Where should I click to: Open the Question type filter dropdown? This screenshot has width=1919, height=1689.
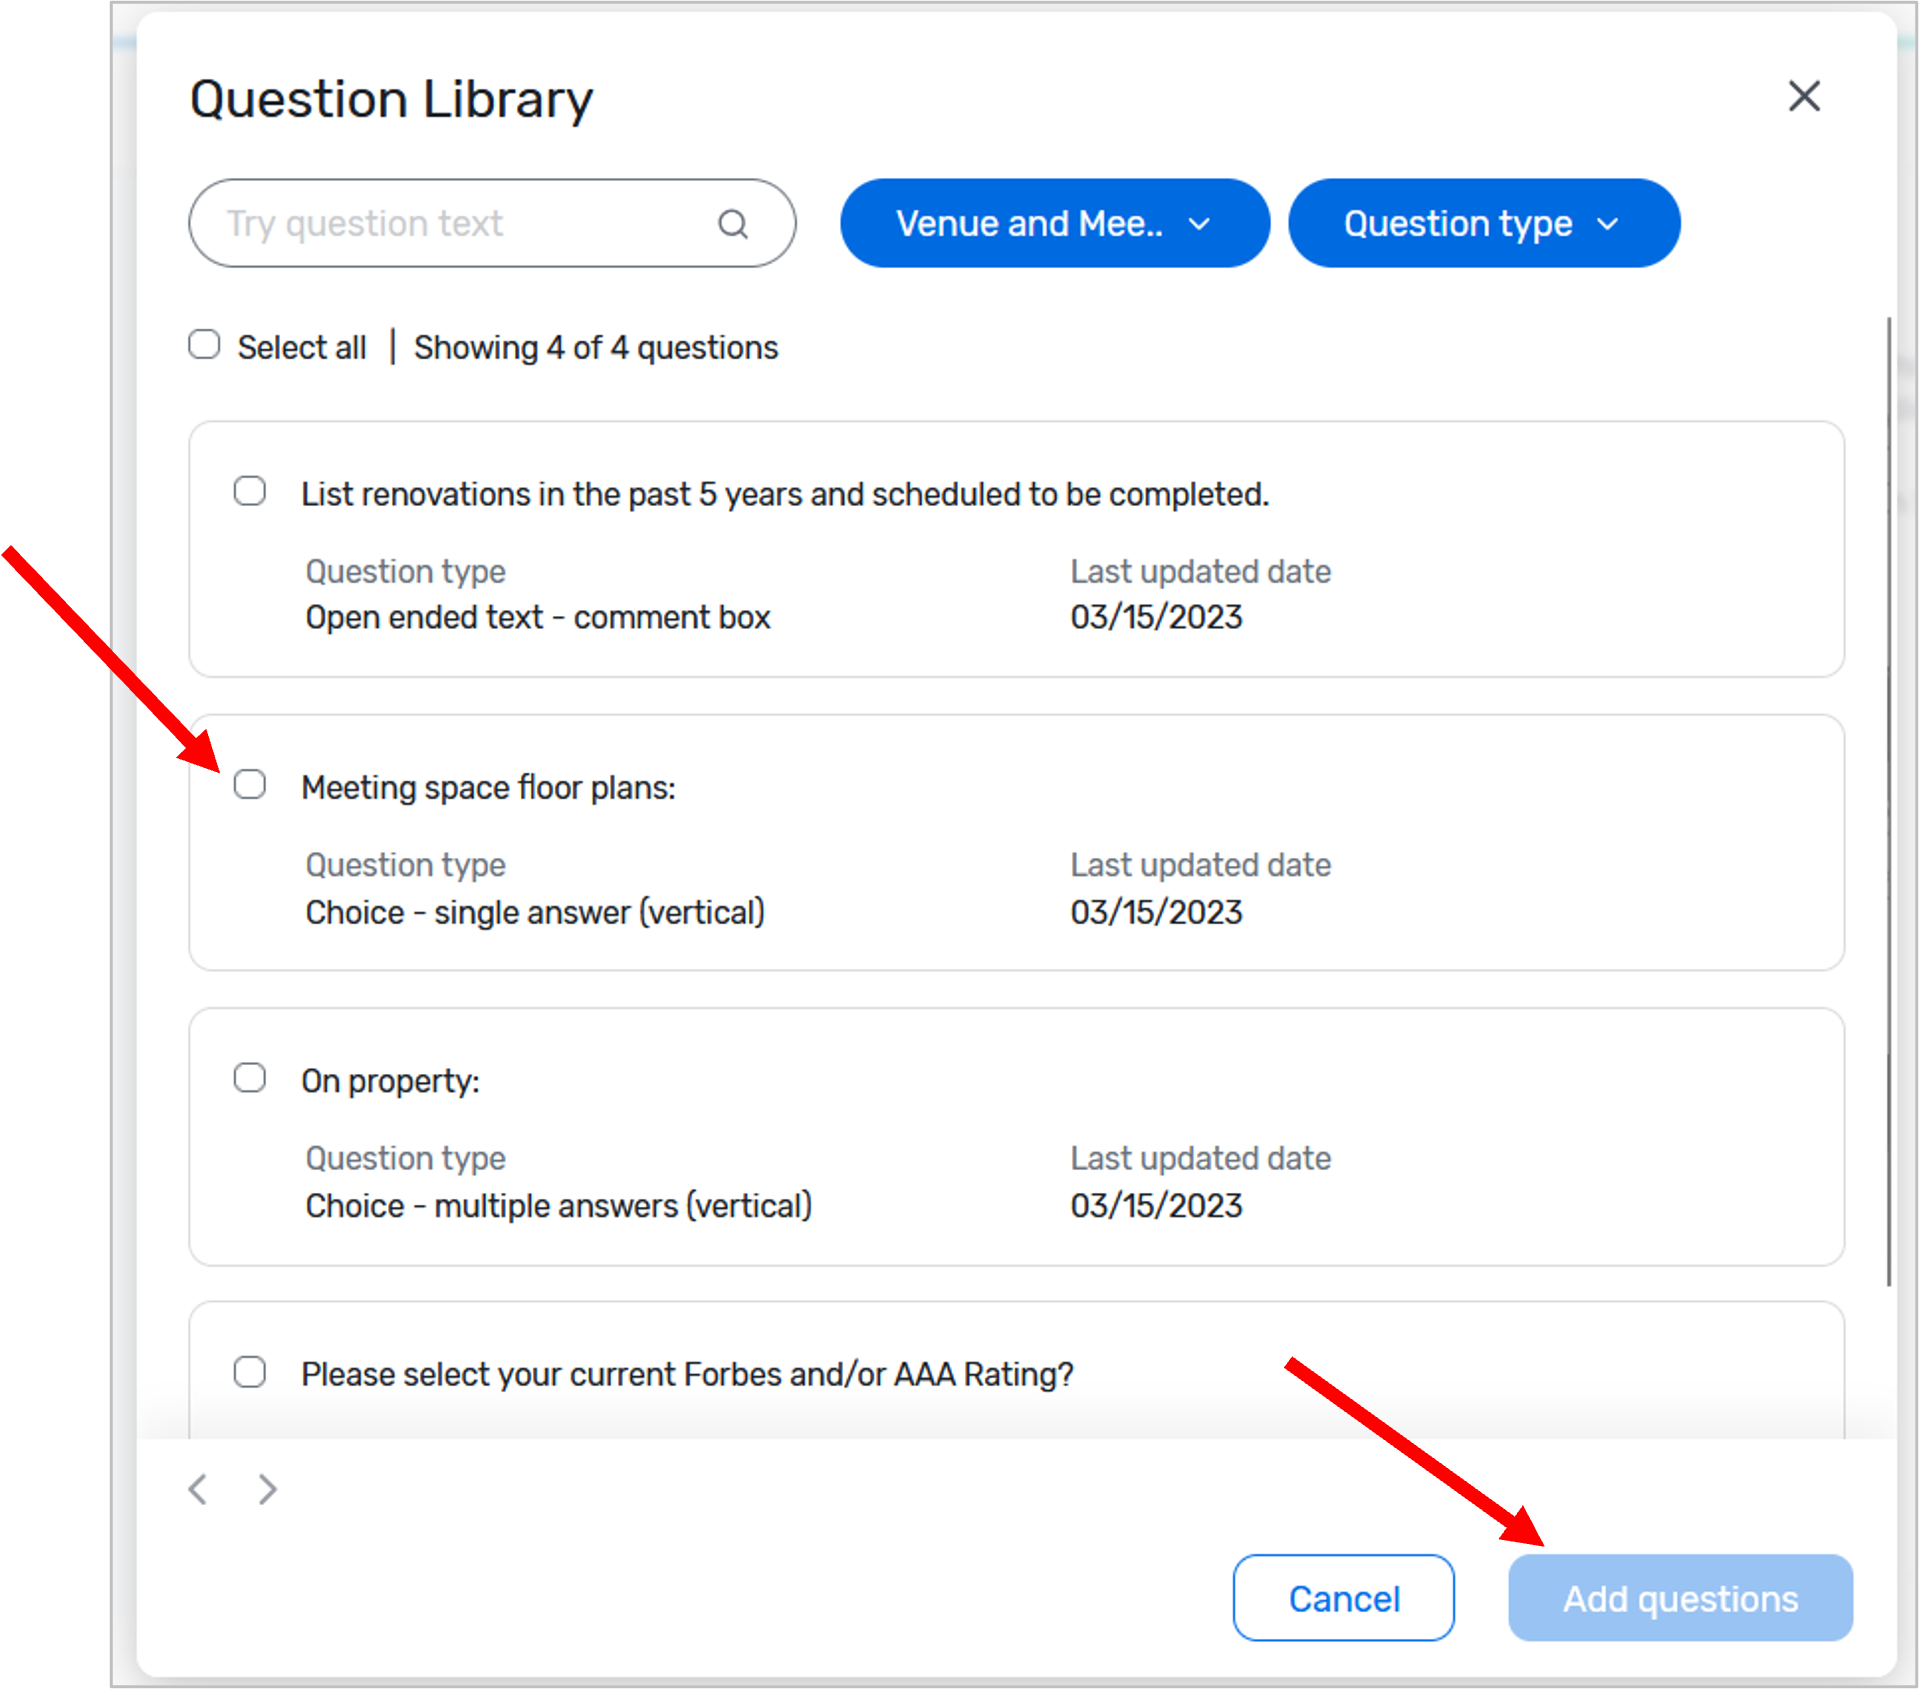(1483, 223)
